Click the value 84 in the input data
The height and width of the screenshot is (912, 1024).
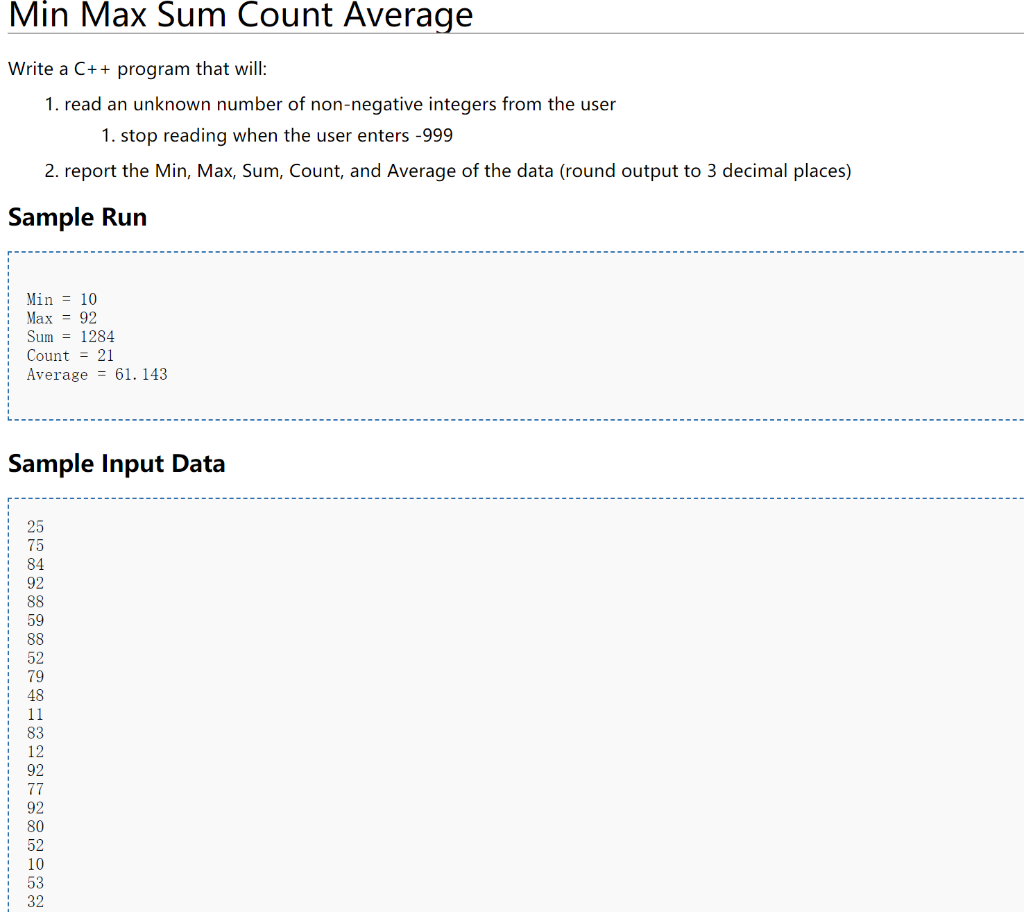coord(35,564)
